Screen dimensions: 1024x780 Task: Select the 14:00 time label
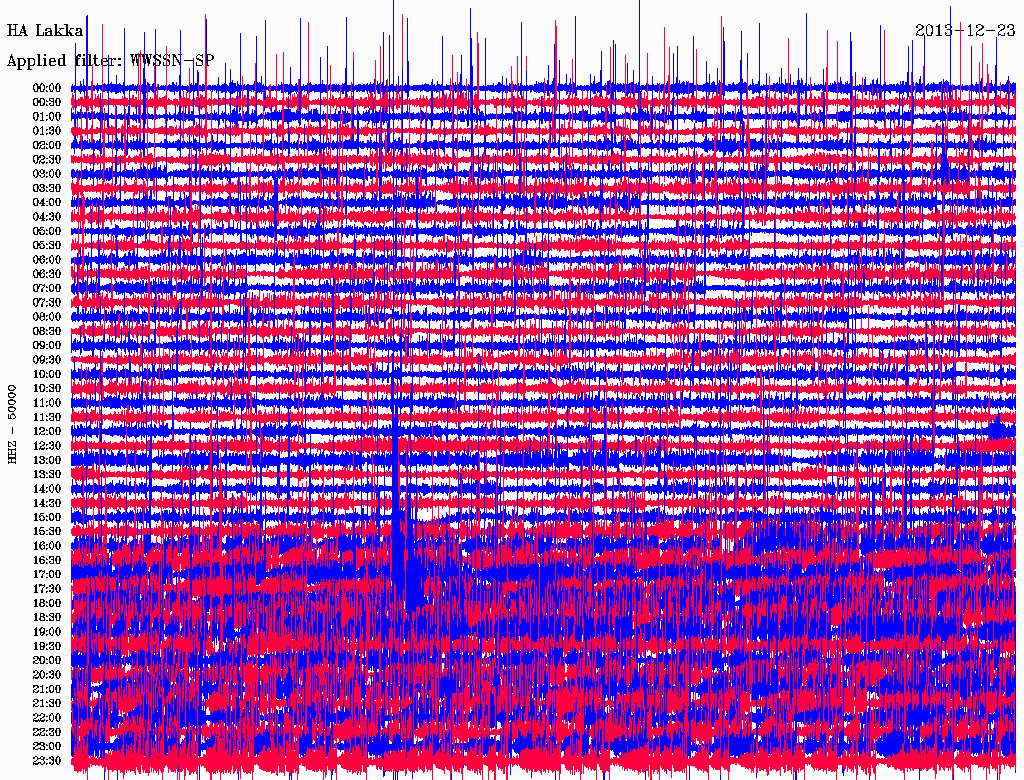point(47,489)
